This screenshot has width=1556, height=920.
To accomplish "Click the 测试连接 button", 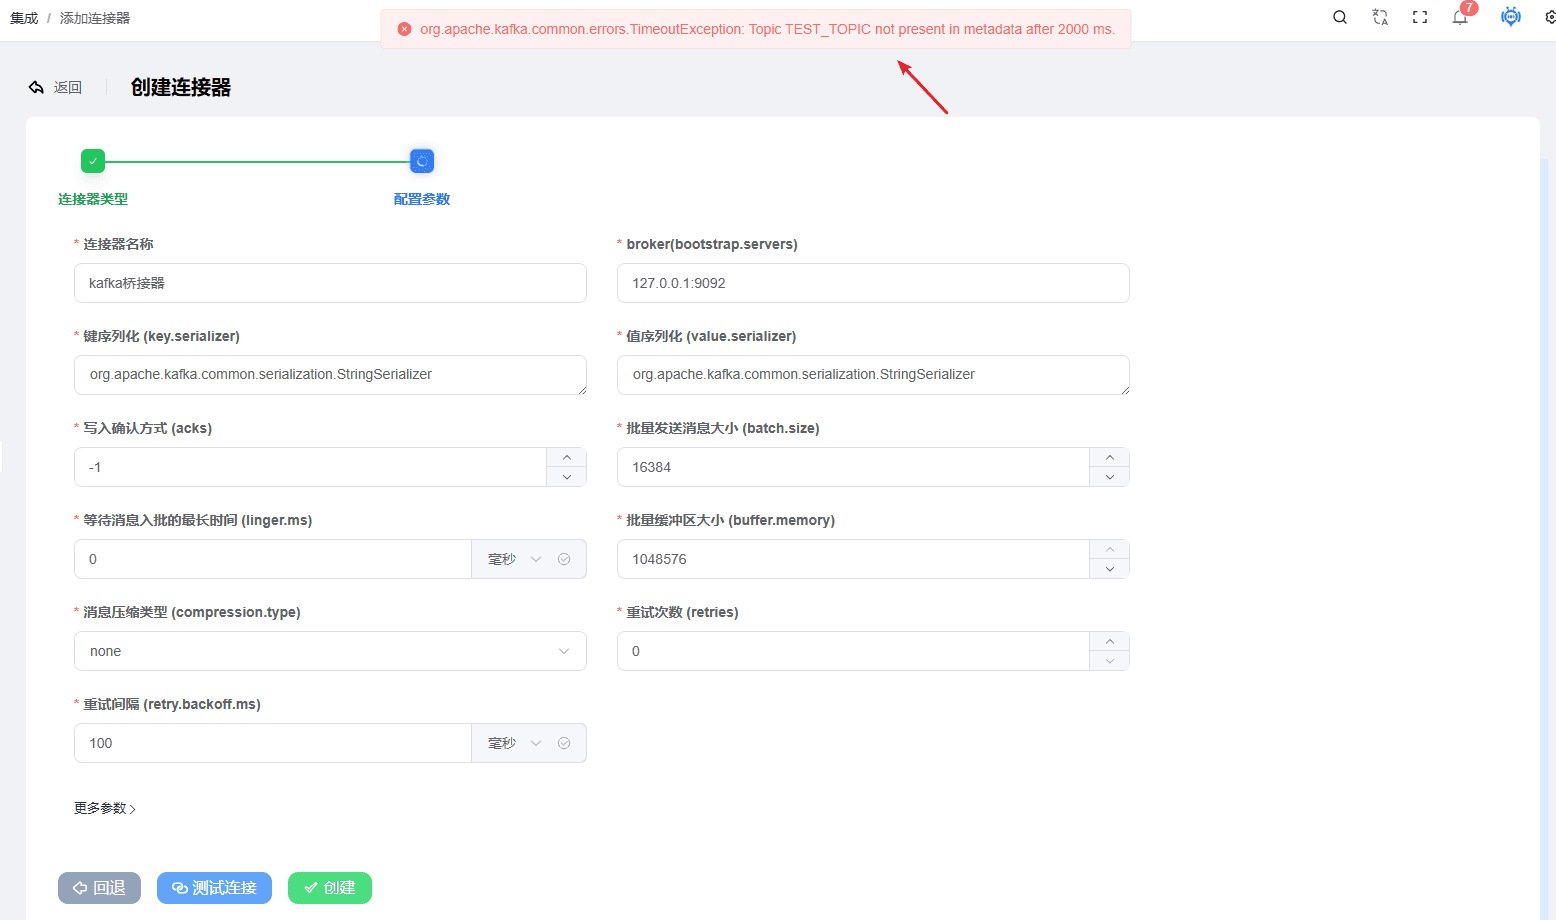I will click(214, 888).
